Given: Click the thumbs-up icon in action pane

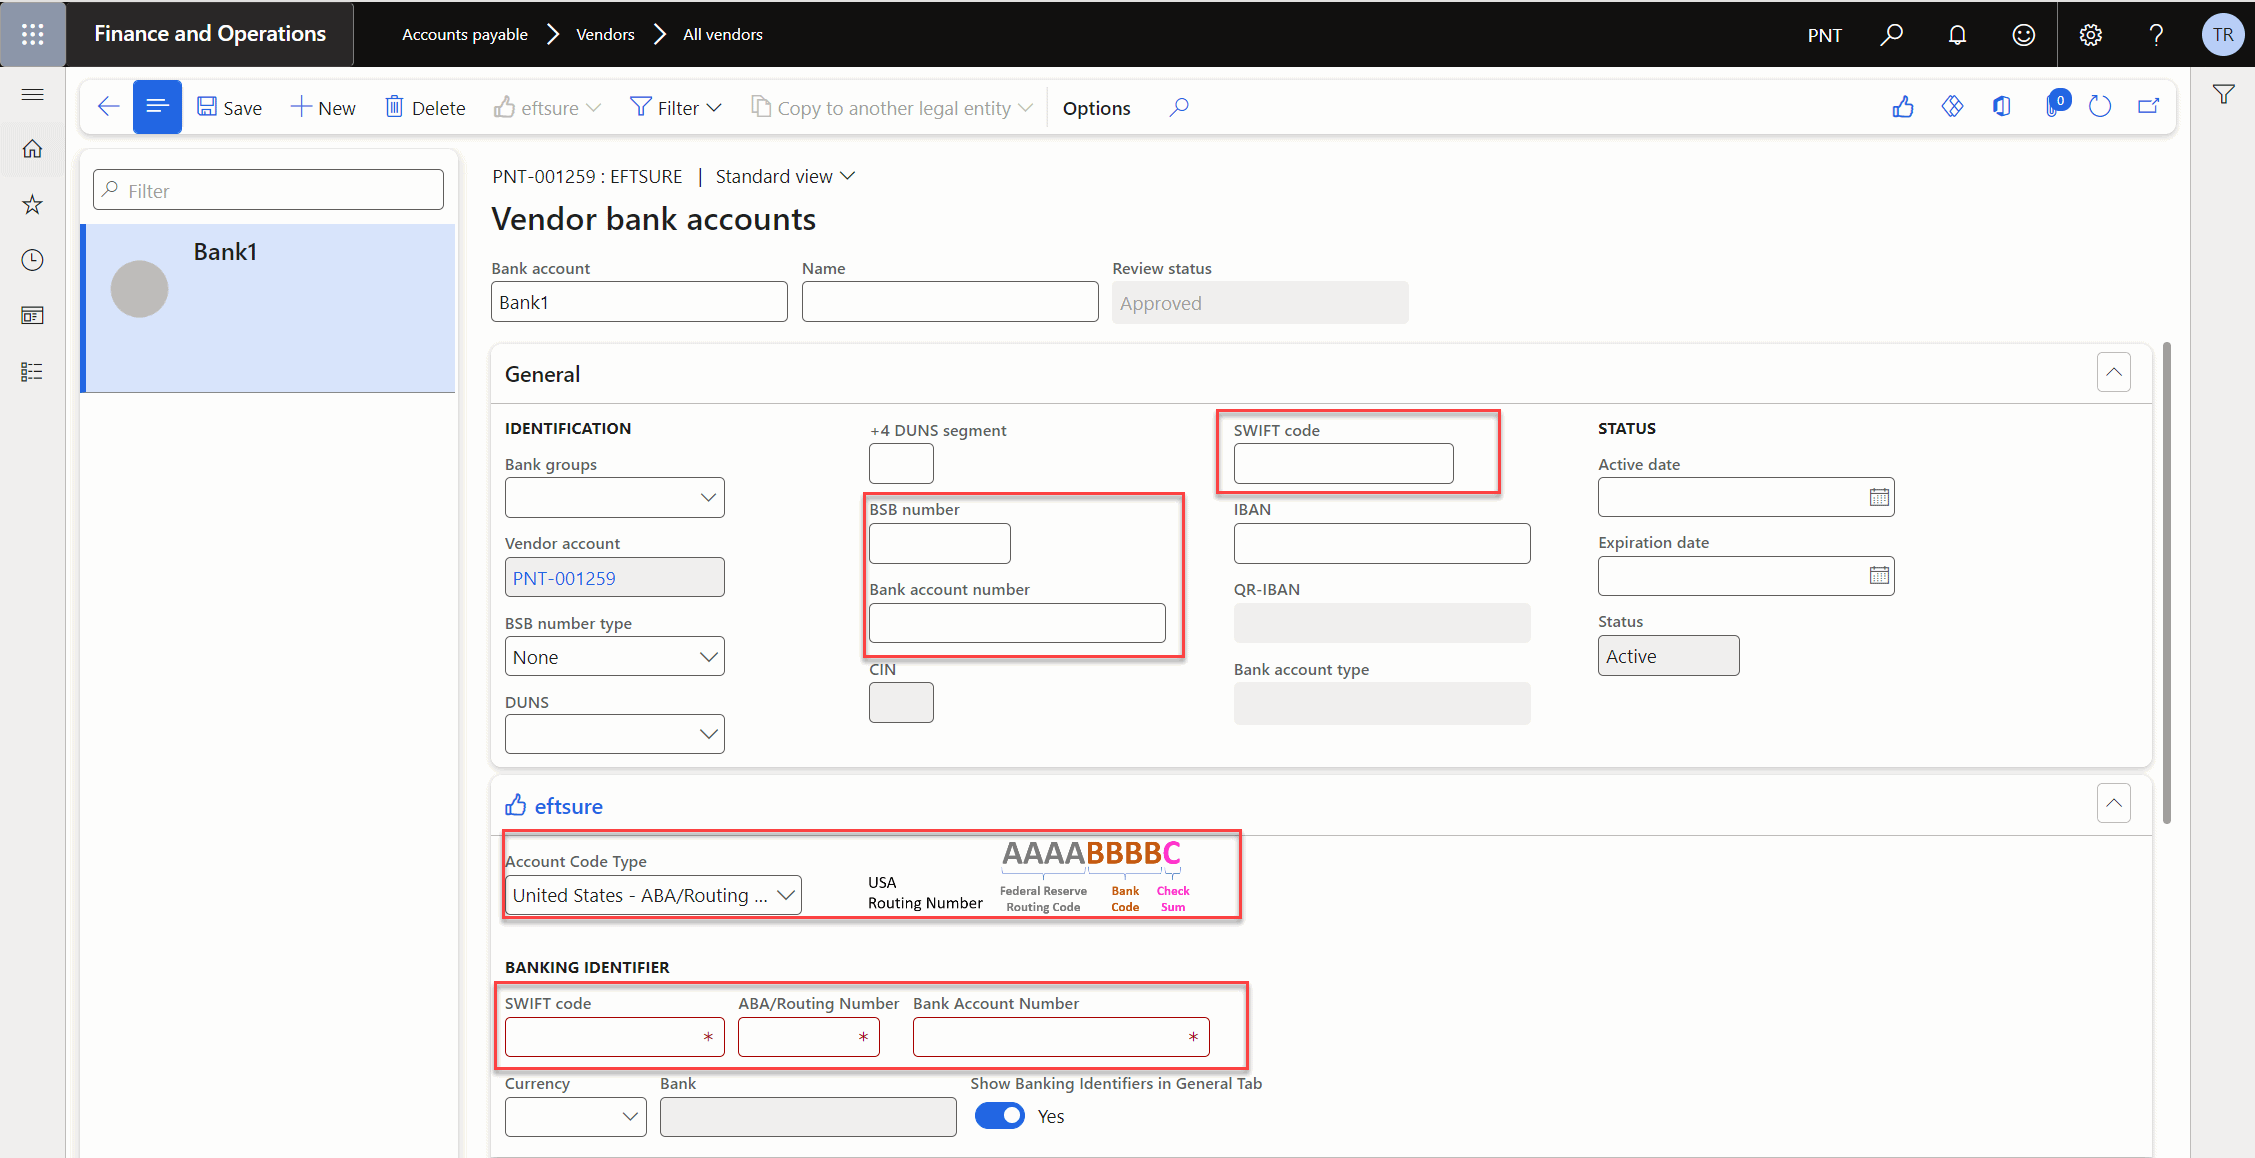Looking at the screenshot, I should coord(1903,107).
